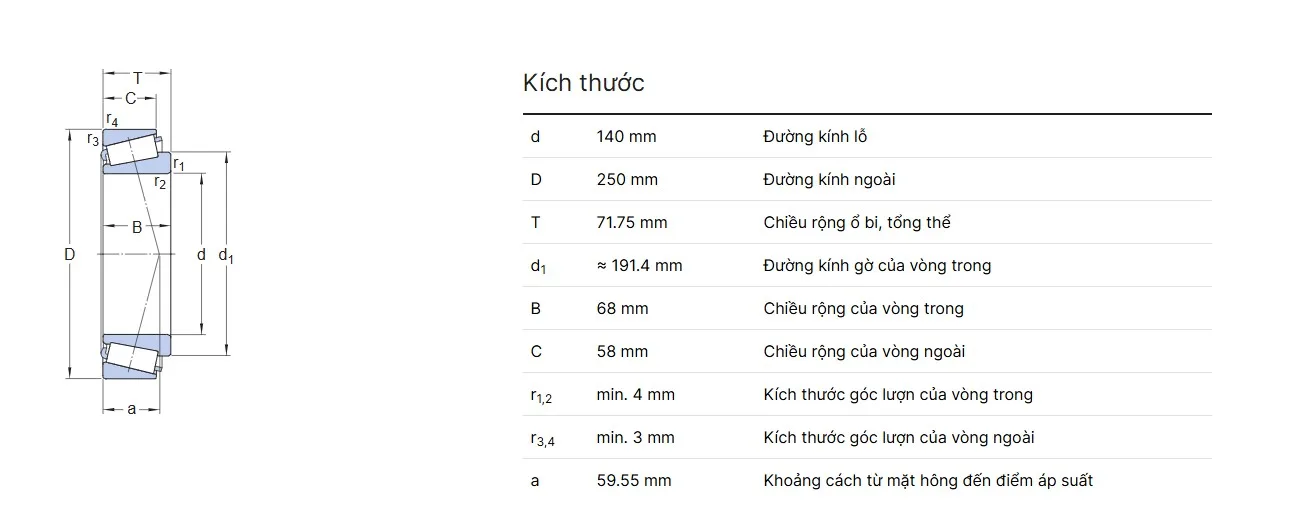Click the T dimension label in diagram
The height and width of the screenshot is (532, 1297).
point(137,78)
